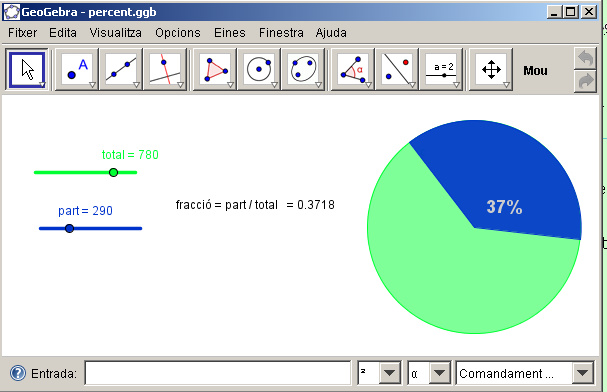Expand the Angle tool submenu triangle
Image resolution: width=607 pixels, height=392 pixels.
[x=368, y=85]
